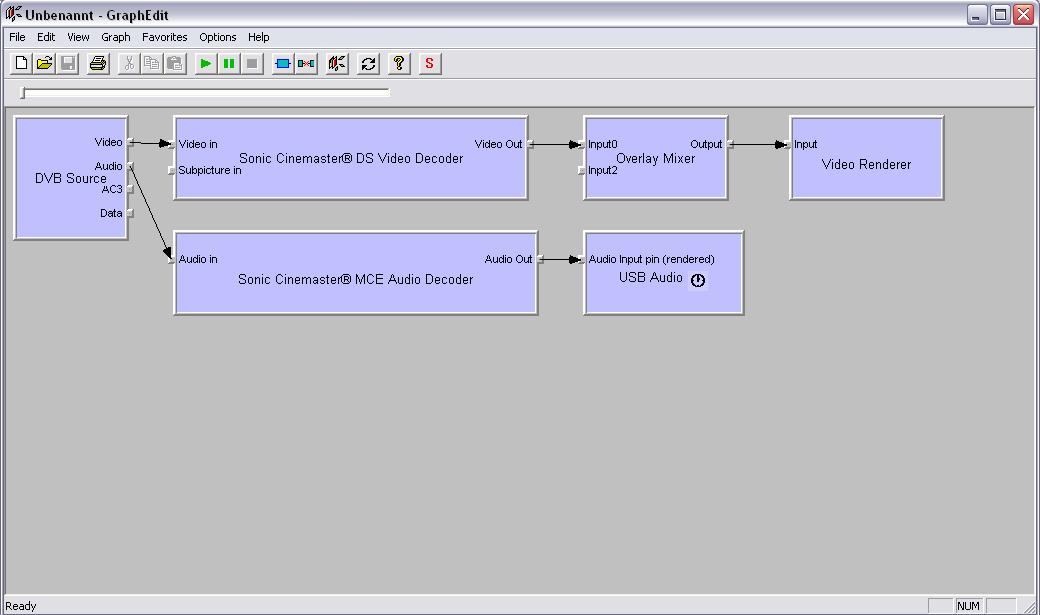Click the disconnect-filters toolbar icon
This screenshot has width=1040, height=615.
coord(306,64)
